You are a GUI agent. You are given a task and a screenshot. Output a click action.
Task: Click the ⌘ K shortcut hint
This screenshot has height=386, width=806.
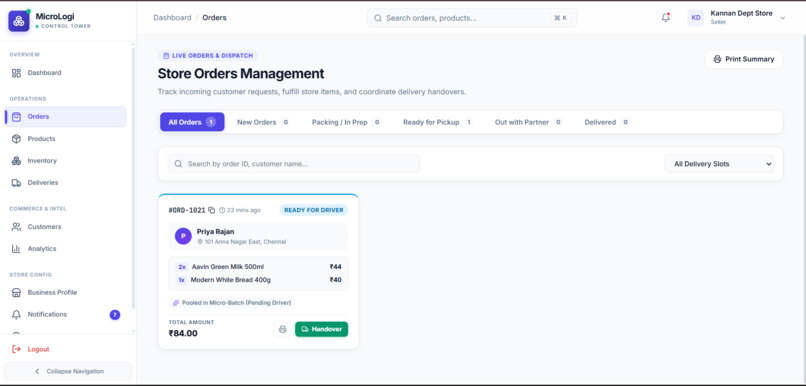coord(560,18)
